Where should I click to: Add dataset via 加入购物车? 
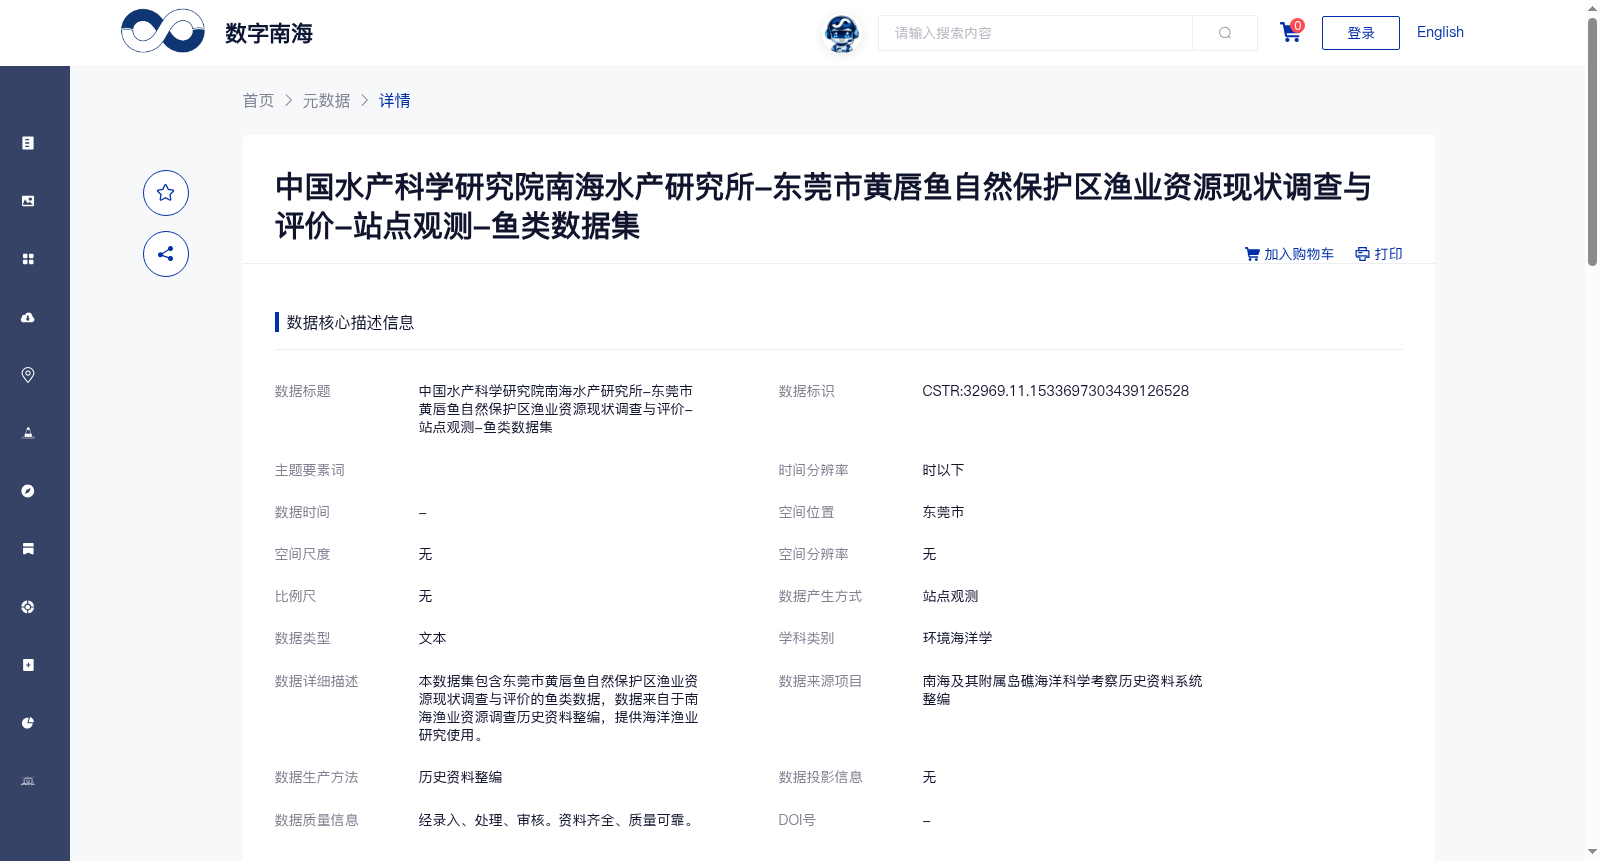[x=1289, y=254]
